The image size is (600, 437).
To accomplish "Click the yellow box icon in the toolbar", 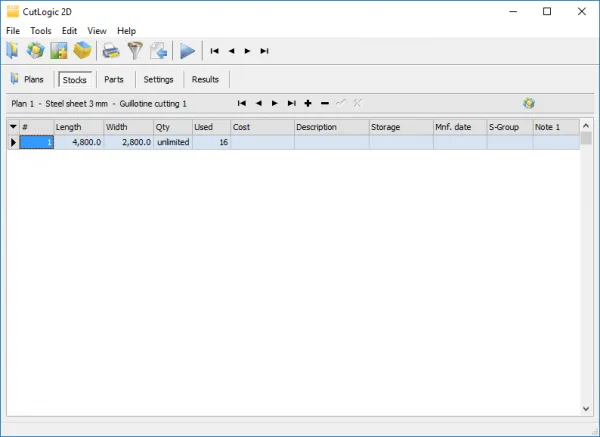I will coord(83,51).
